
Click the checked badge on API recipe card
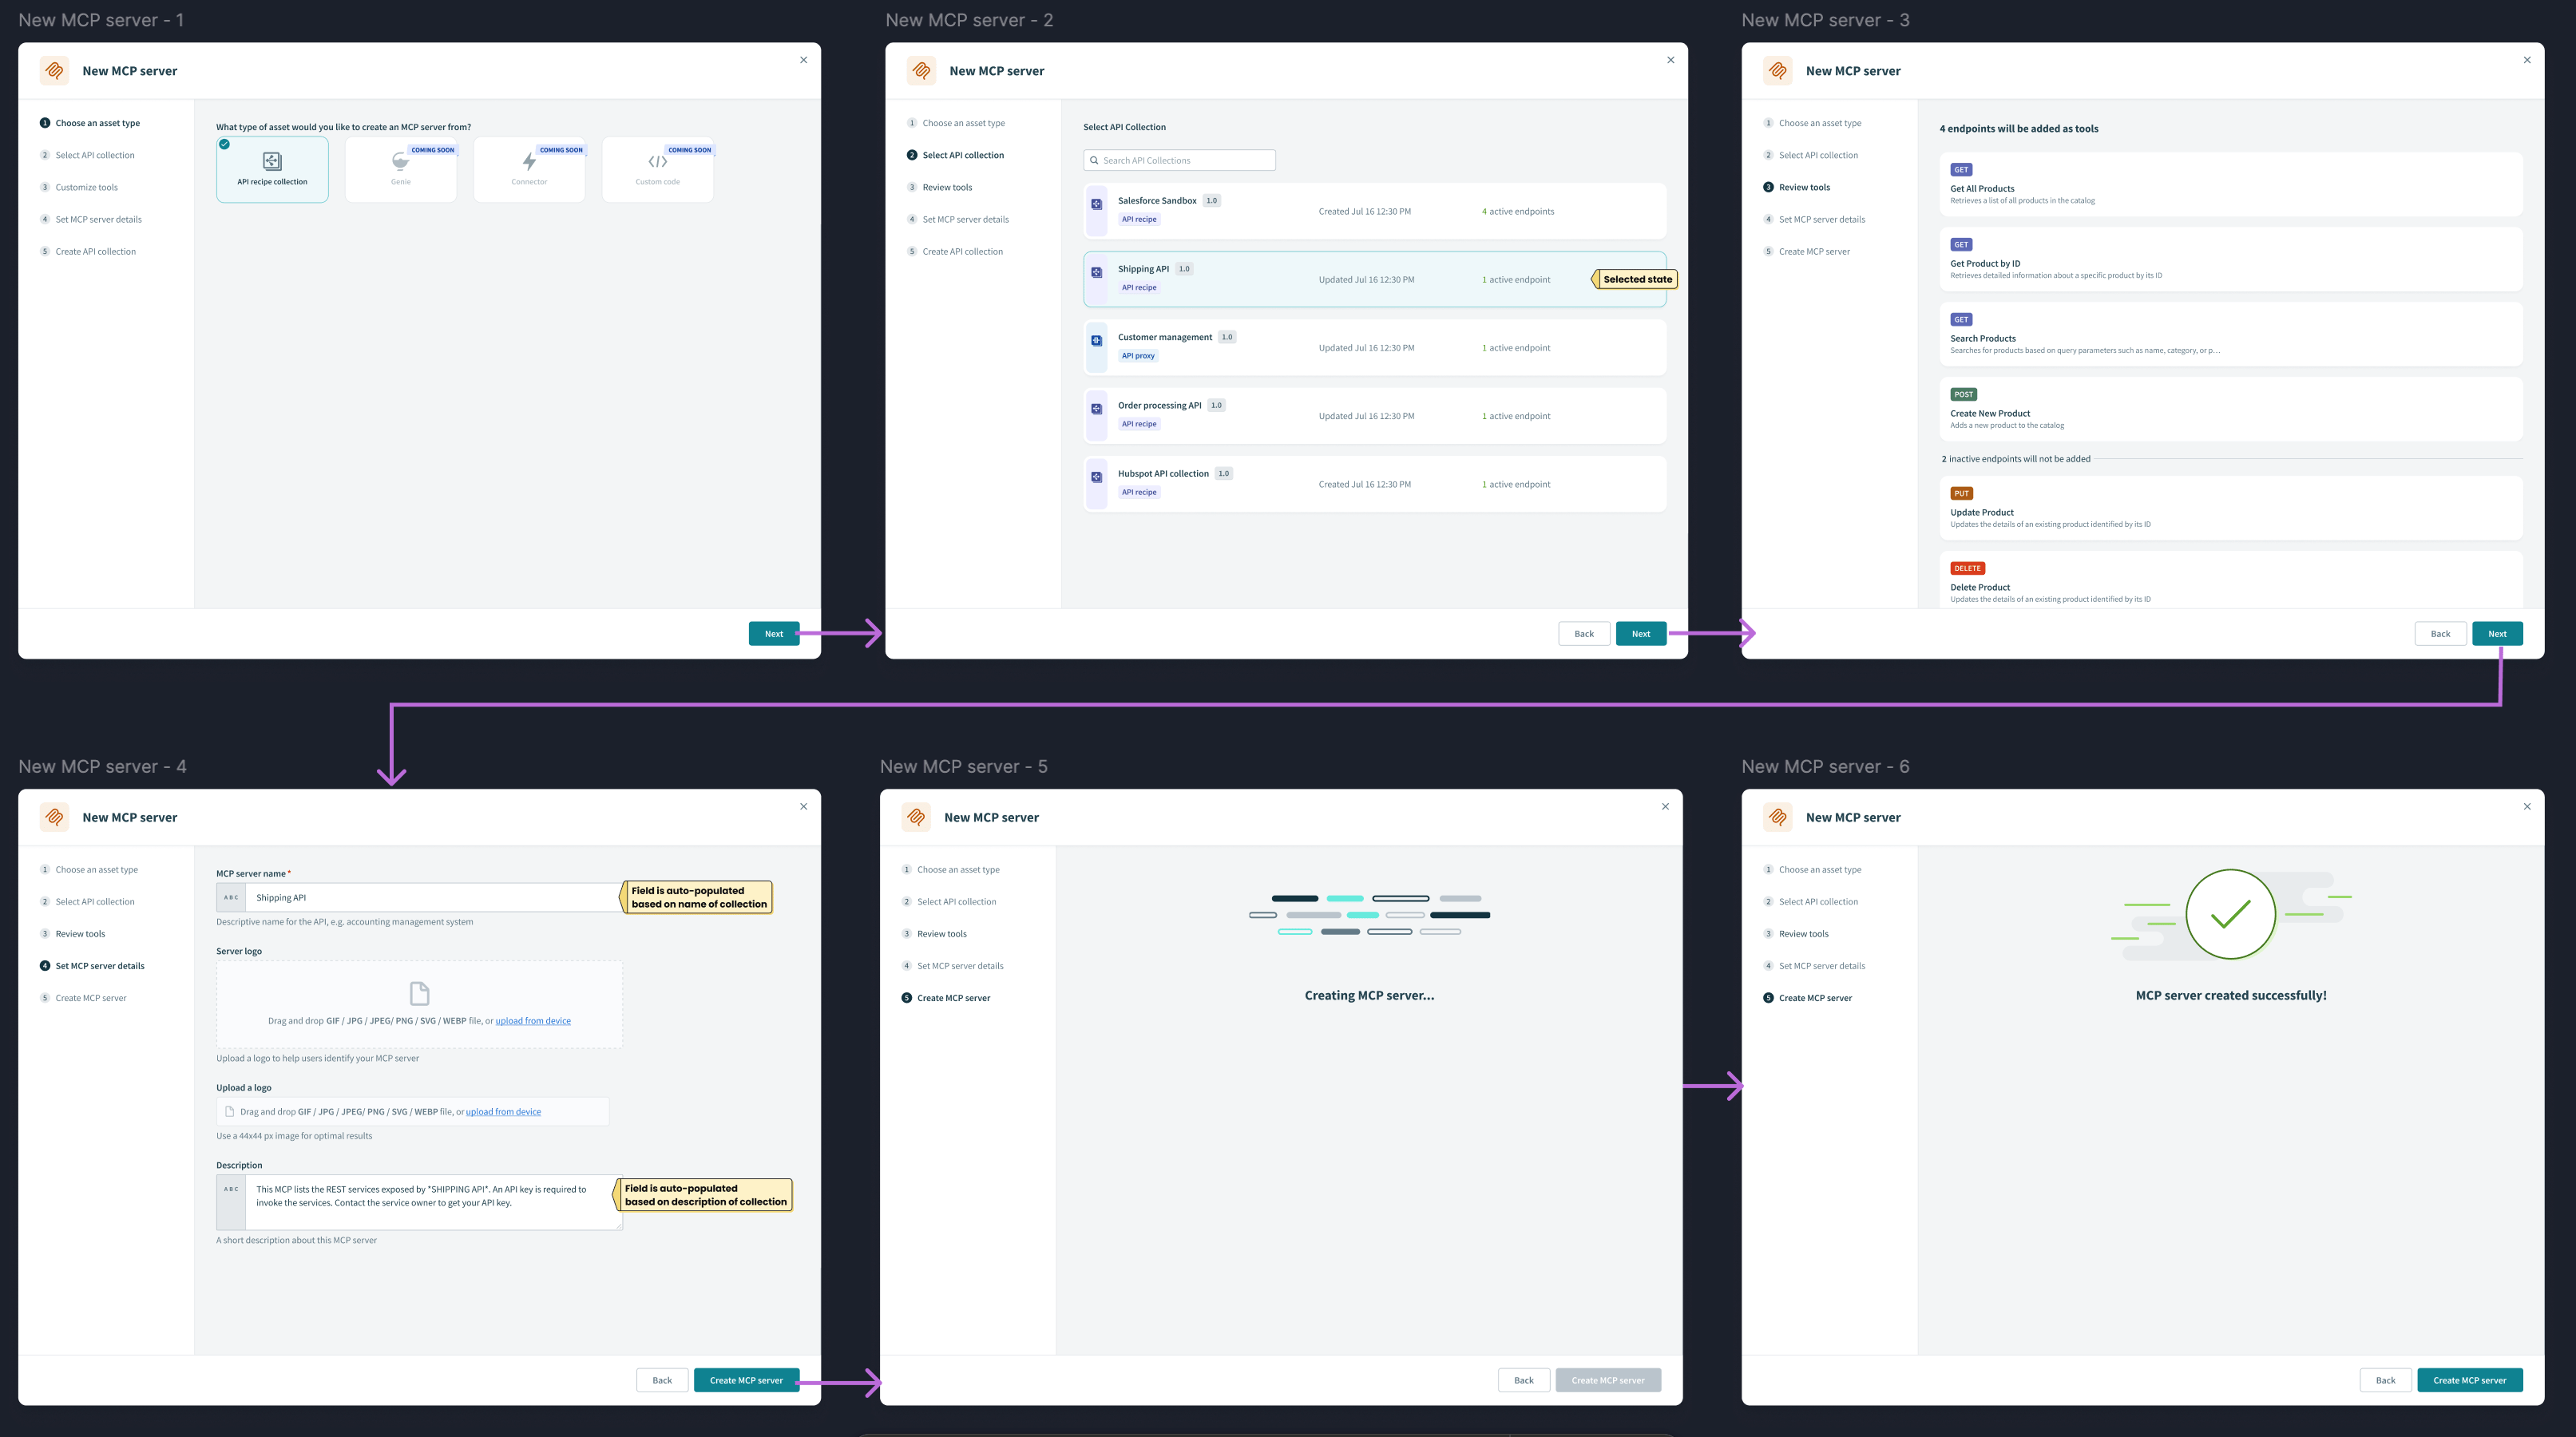(225, 144)
